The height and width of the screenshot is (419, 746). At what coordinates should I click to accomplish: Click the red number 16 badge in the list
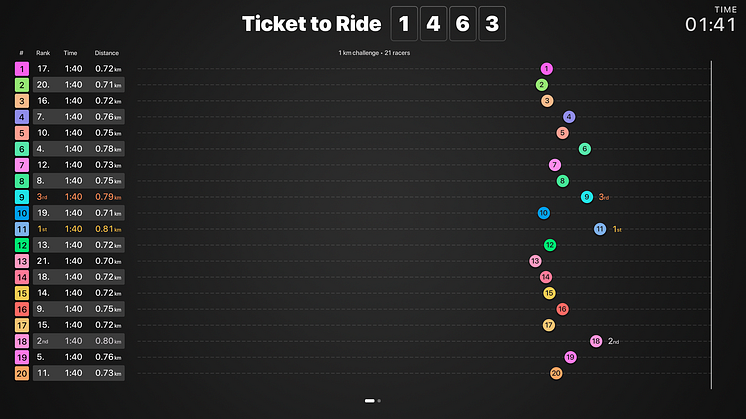(22, 309)
